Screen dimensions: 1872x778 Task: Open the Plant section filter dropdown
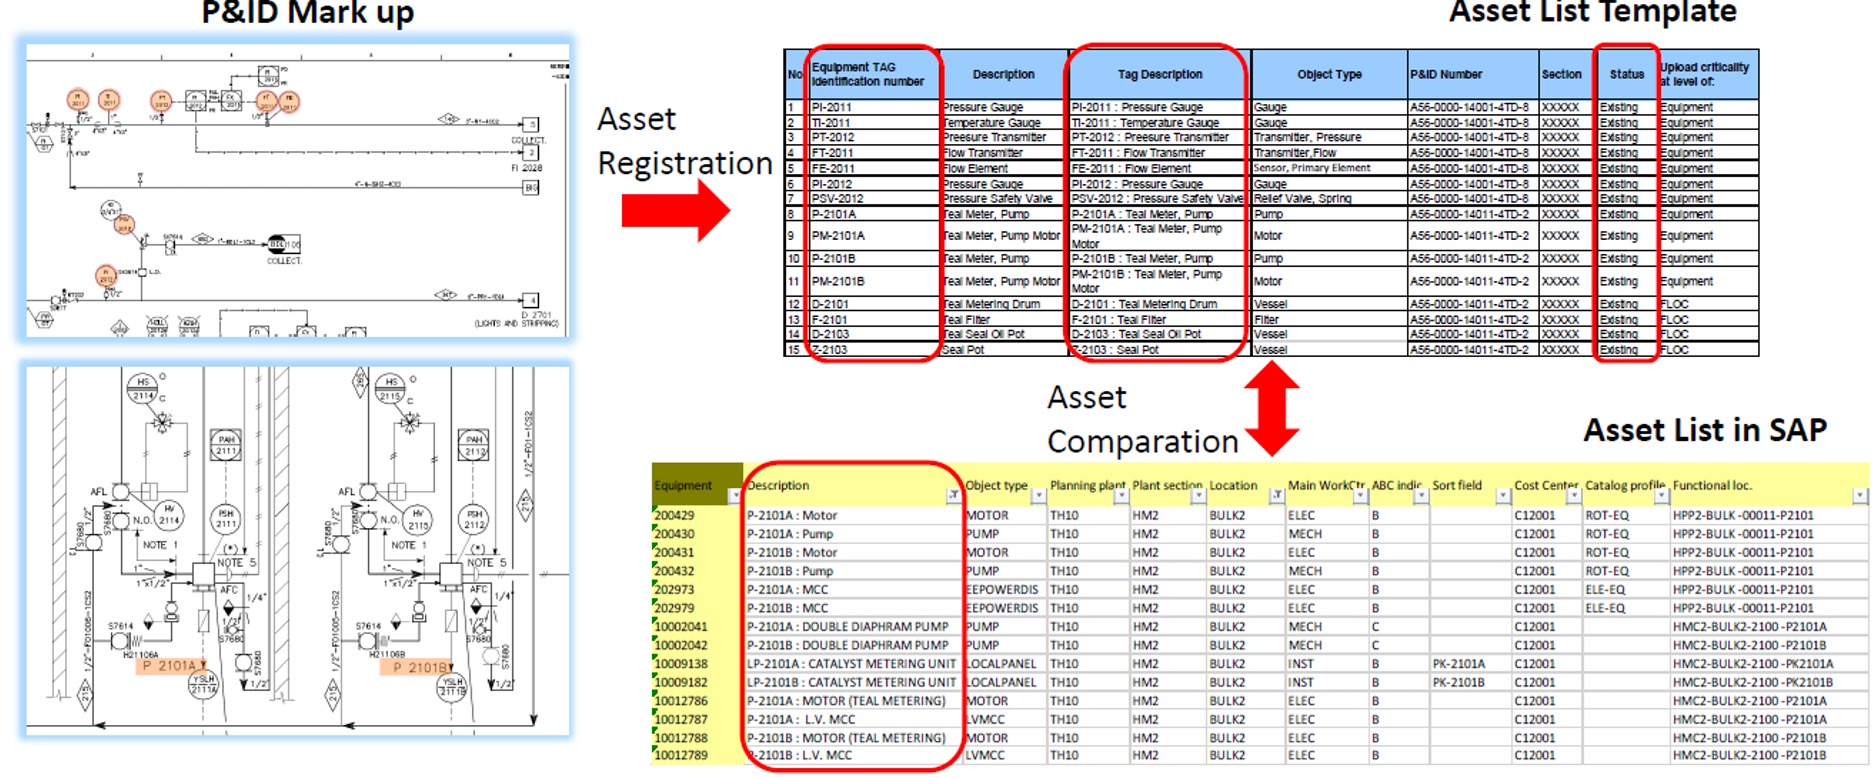coord(1197,496)
